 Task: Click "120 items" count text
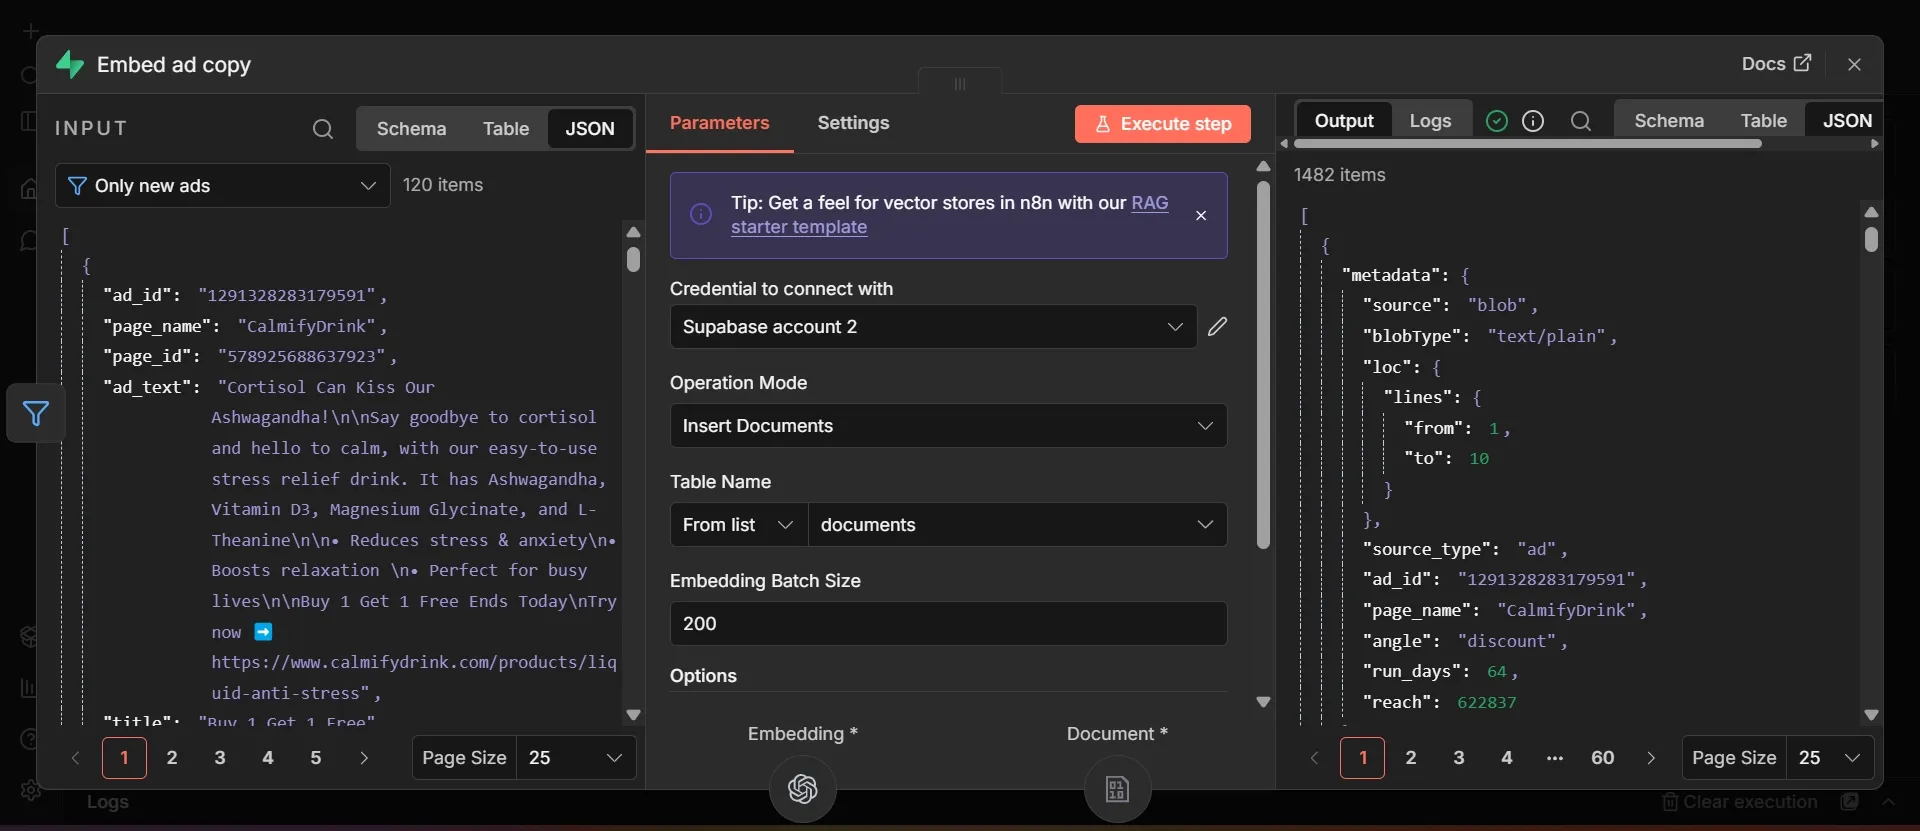[x=443, y=185]
